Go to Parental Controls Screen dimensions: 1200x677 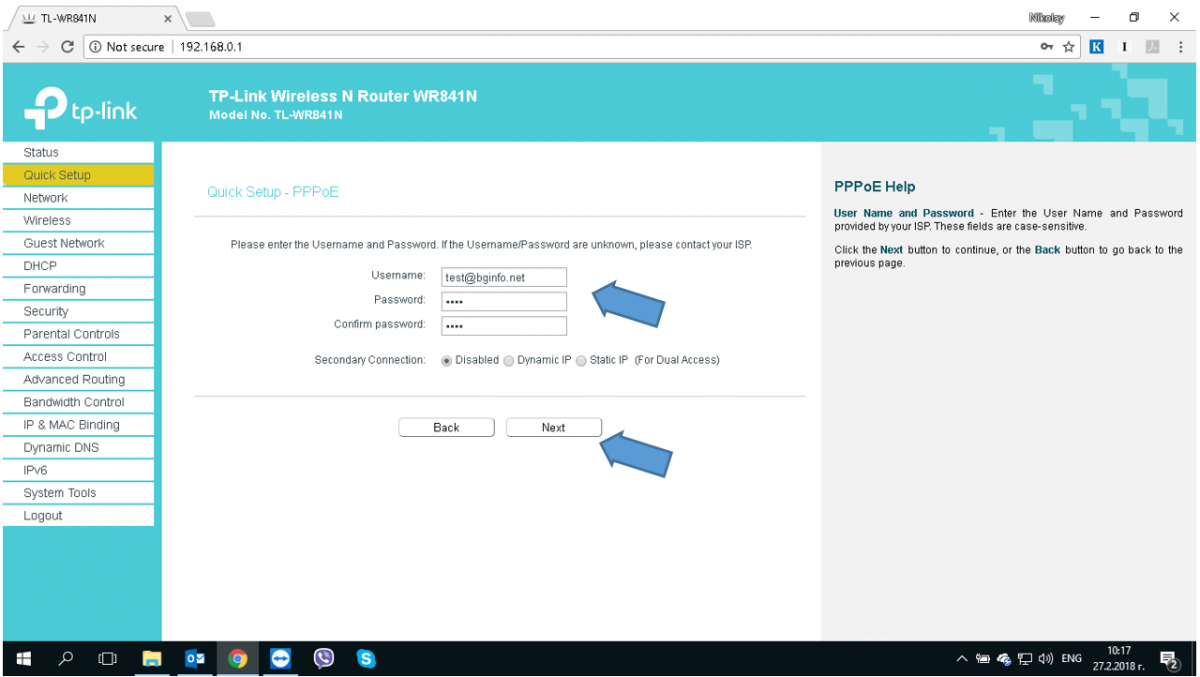pos(78,334)
